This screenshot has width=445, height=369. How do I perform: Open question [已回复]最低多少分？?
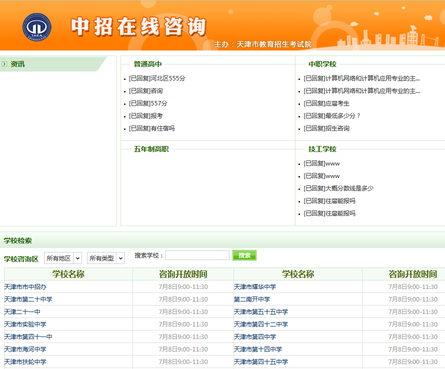point(332,116)
